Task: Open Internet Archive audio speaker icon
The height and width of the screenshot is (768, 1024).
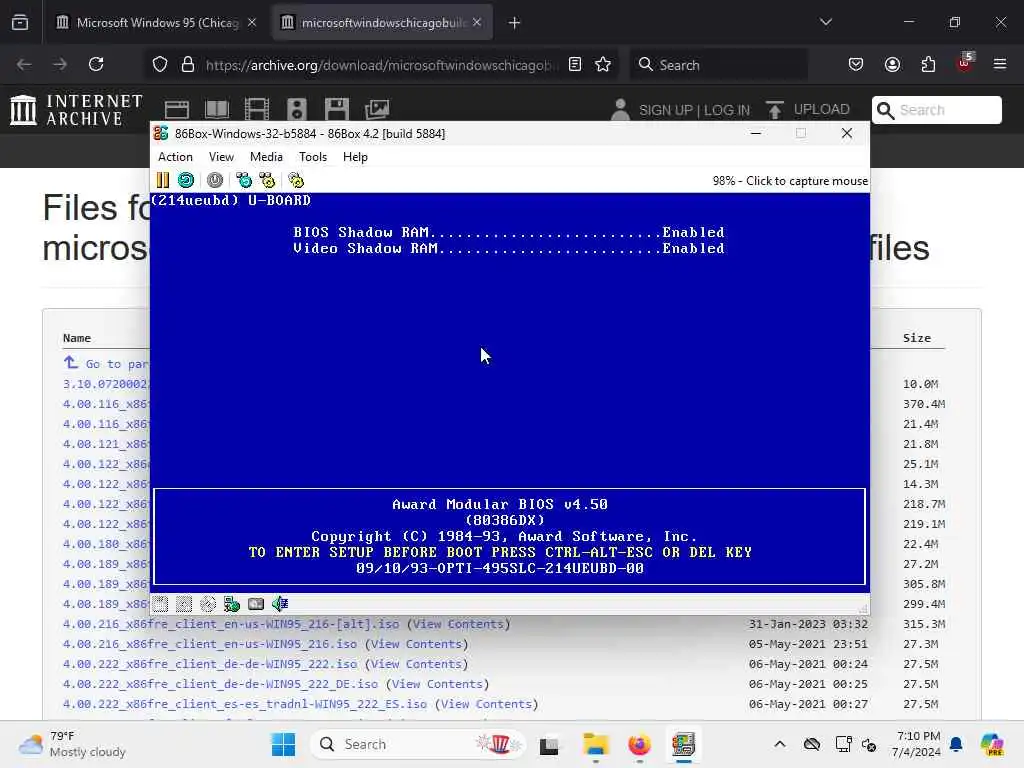Action: (x=297, y=110)
